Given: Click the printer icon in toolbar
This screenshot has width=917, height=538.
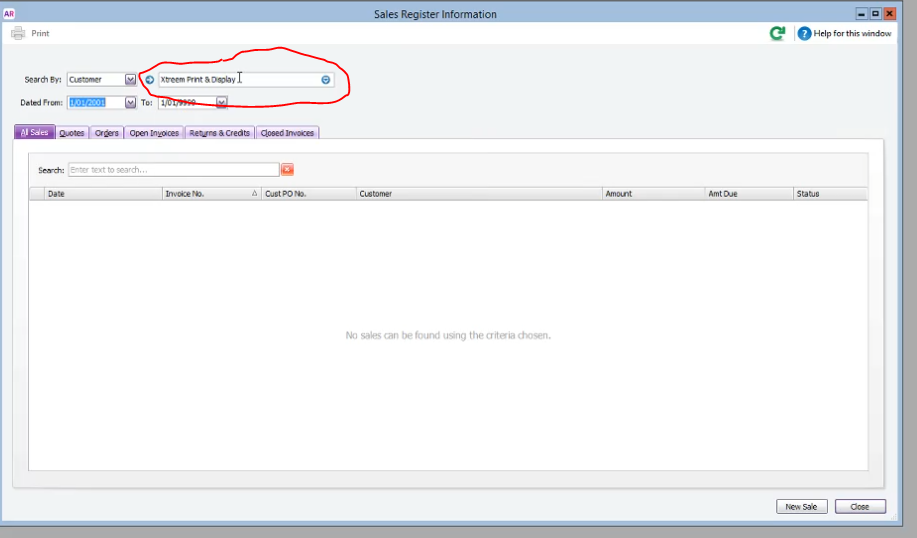Looking at the screenshot, I should [18, 33].
